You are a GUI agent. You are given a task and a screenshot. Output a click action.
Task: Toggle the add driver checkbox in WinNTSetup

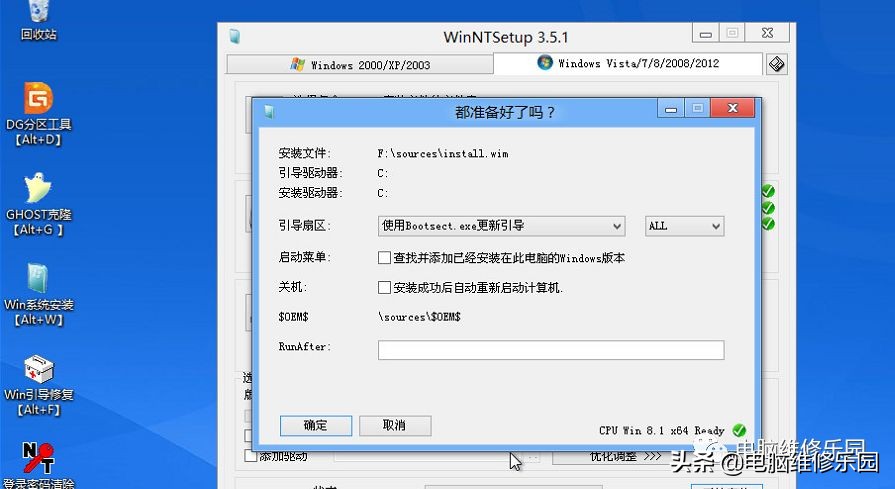coord(250,456)
